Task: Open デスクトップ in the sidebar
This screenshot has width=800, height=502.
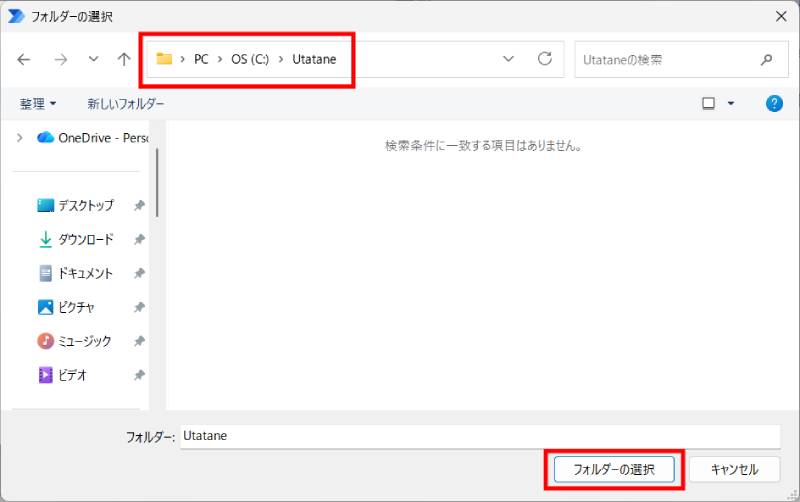Action: (x=76, y=205)
